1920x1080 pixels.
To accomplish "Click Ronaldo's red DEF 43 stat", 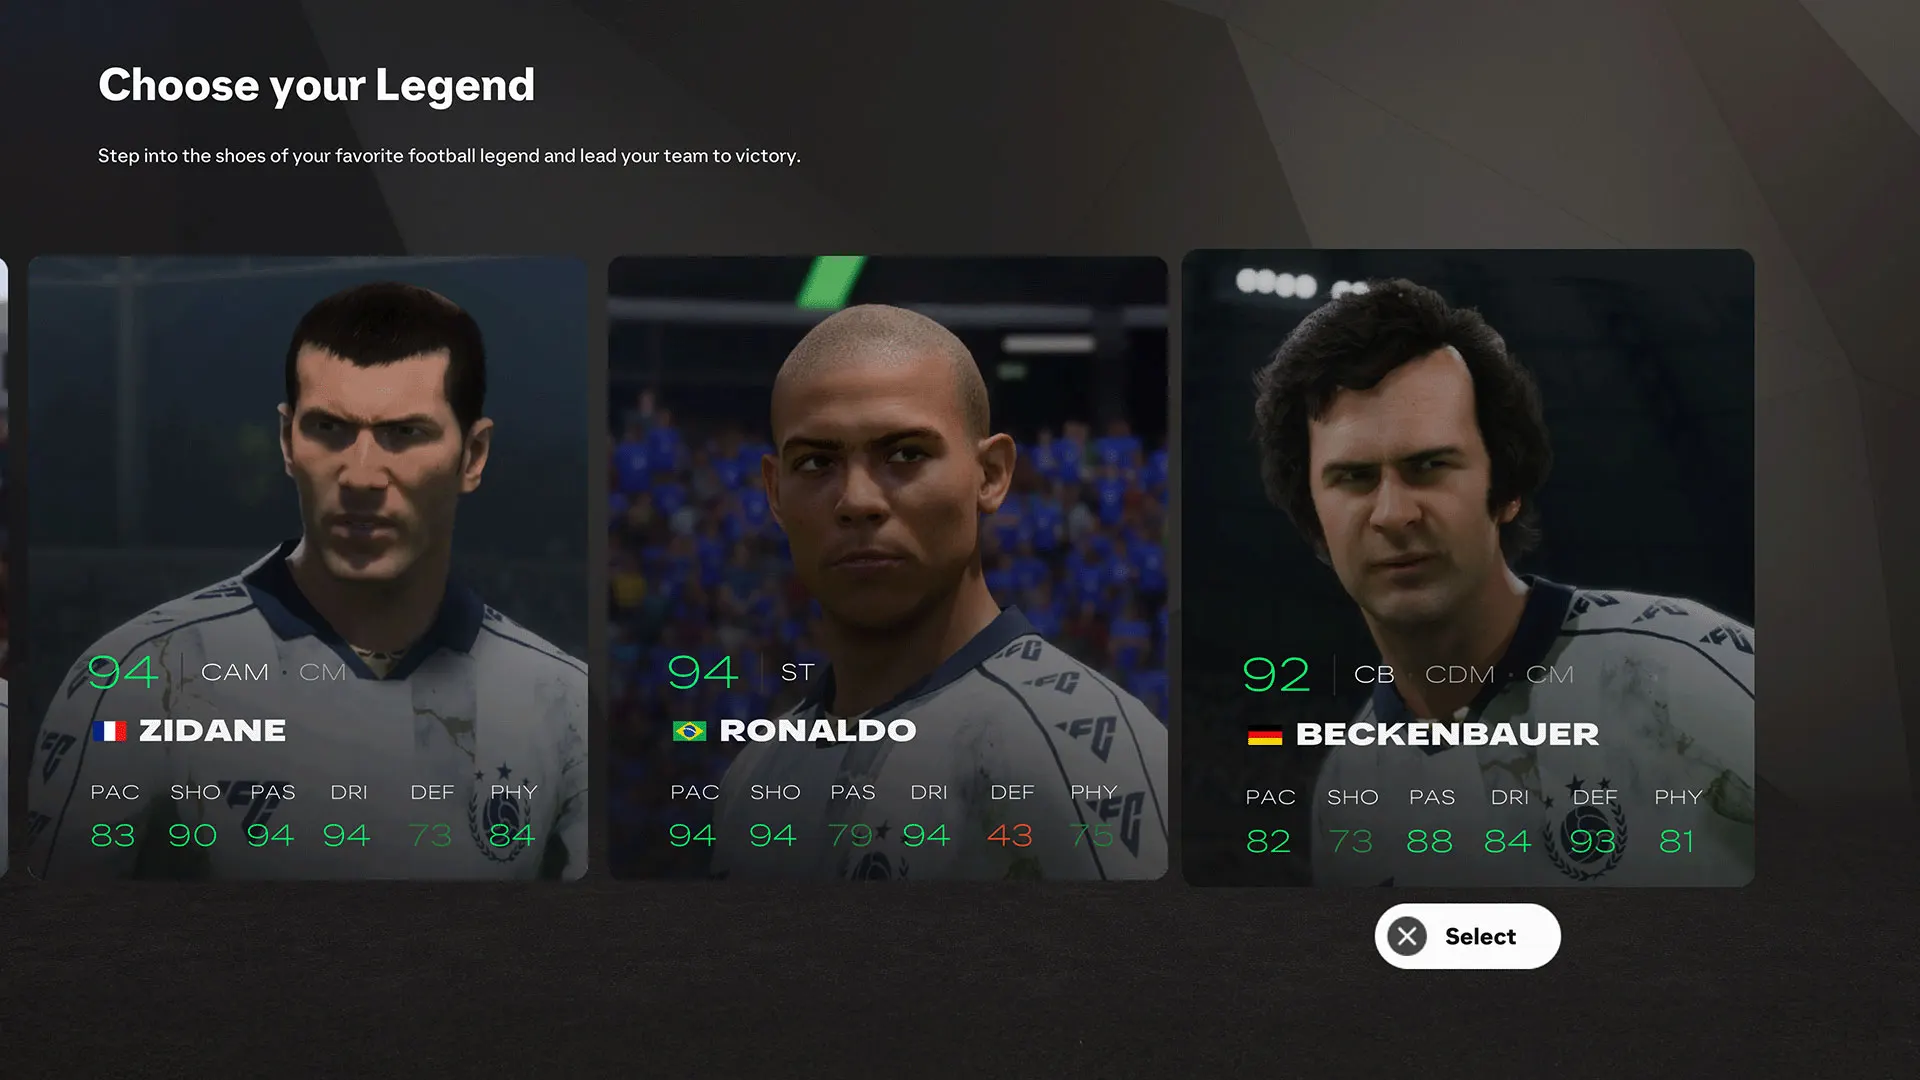I will pyautogui.click(x=1009, y=835).
